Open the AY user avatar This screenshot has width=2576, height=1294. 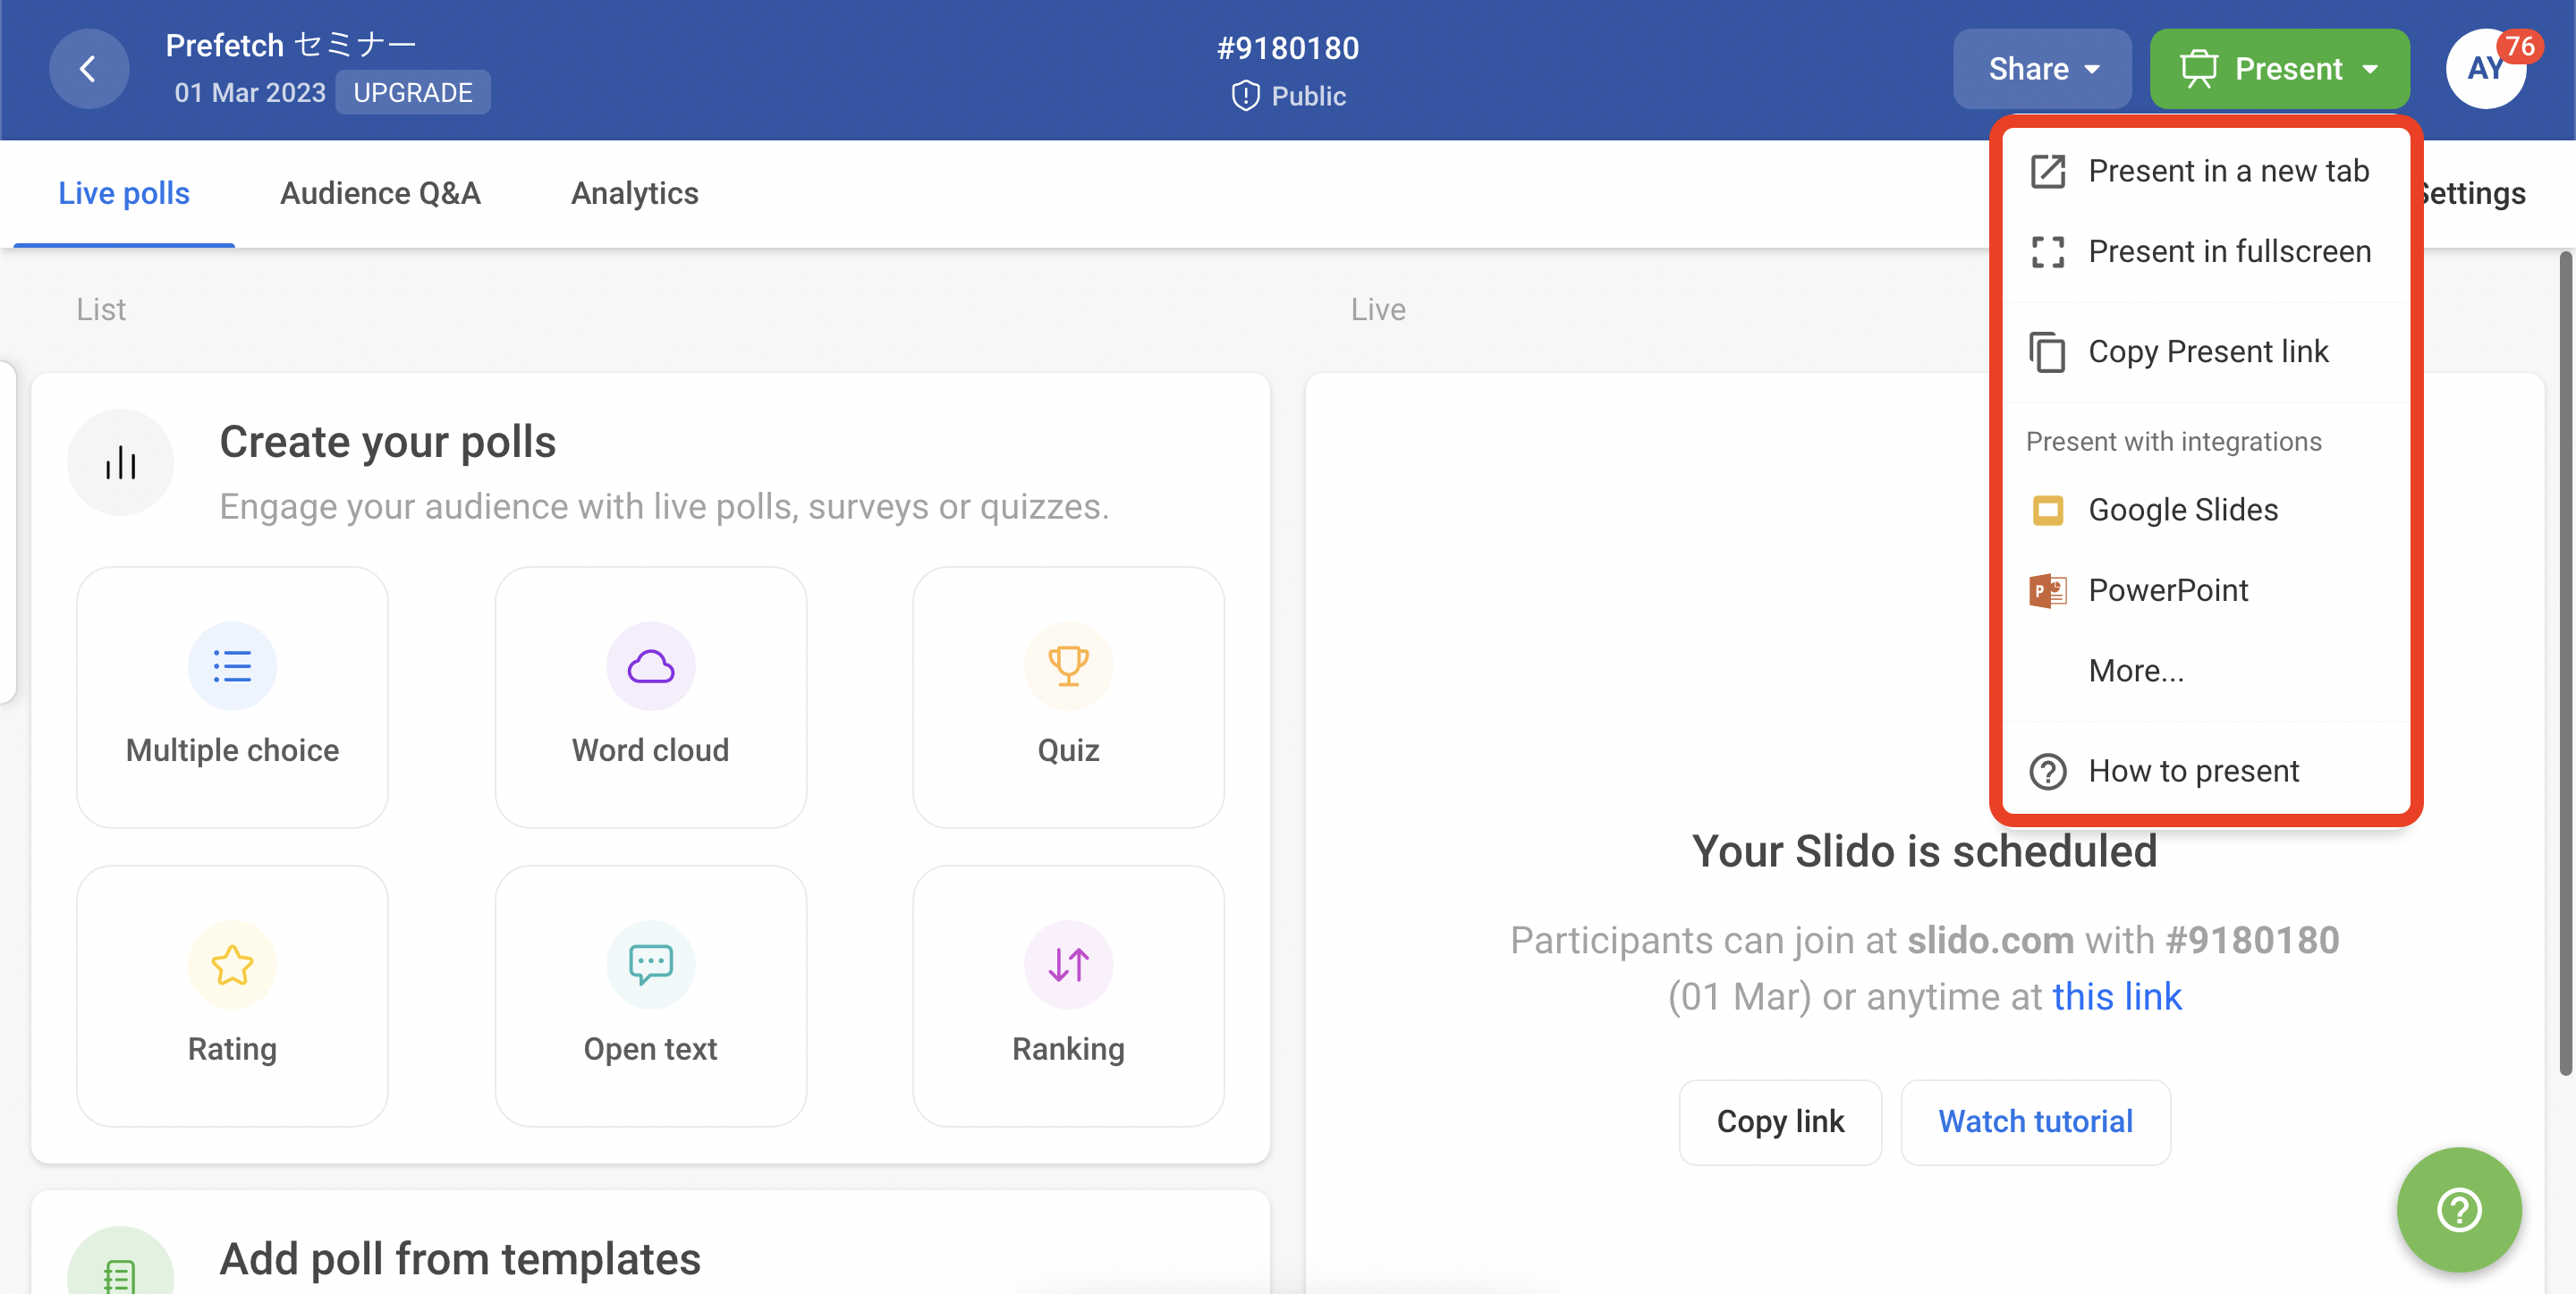click(2485, 69)
